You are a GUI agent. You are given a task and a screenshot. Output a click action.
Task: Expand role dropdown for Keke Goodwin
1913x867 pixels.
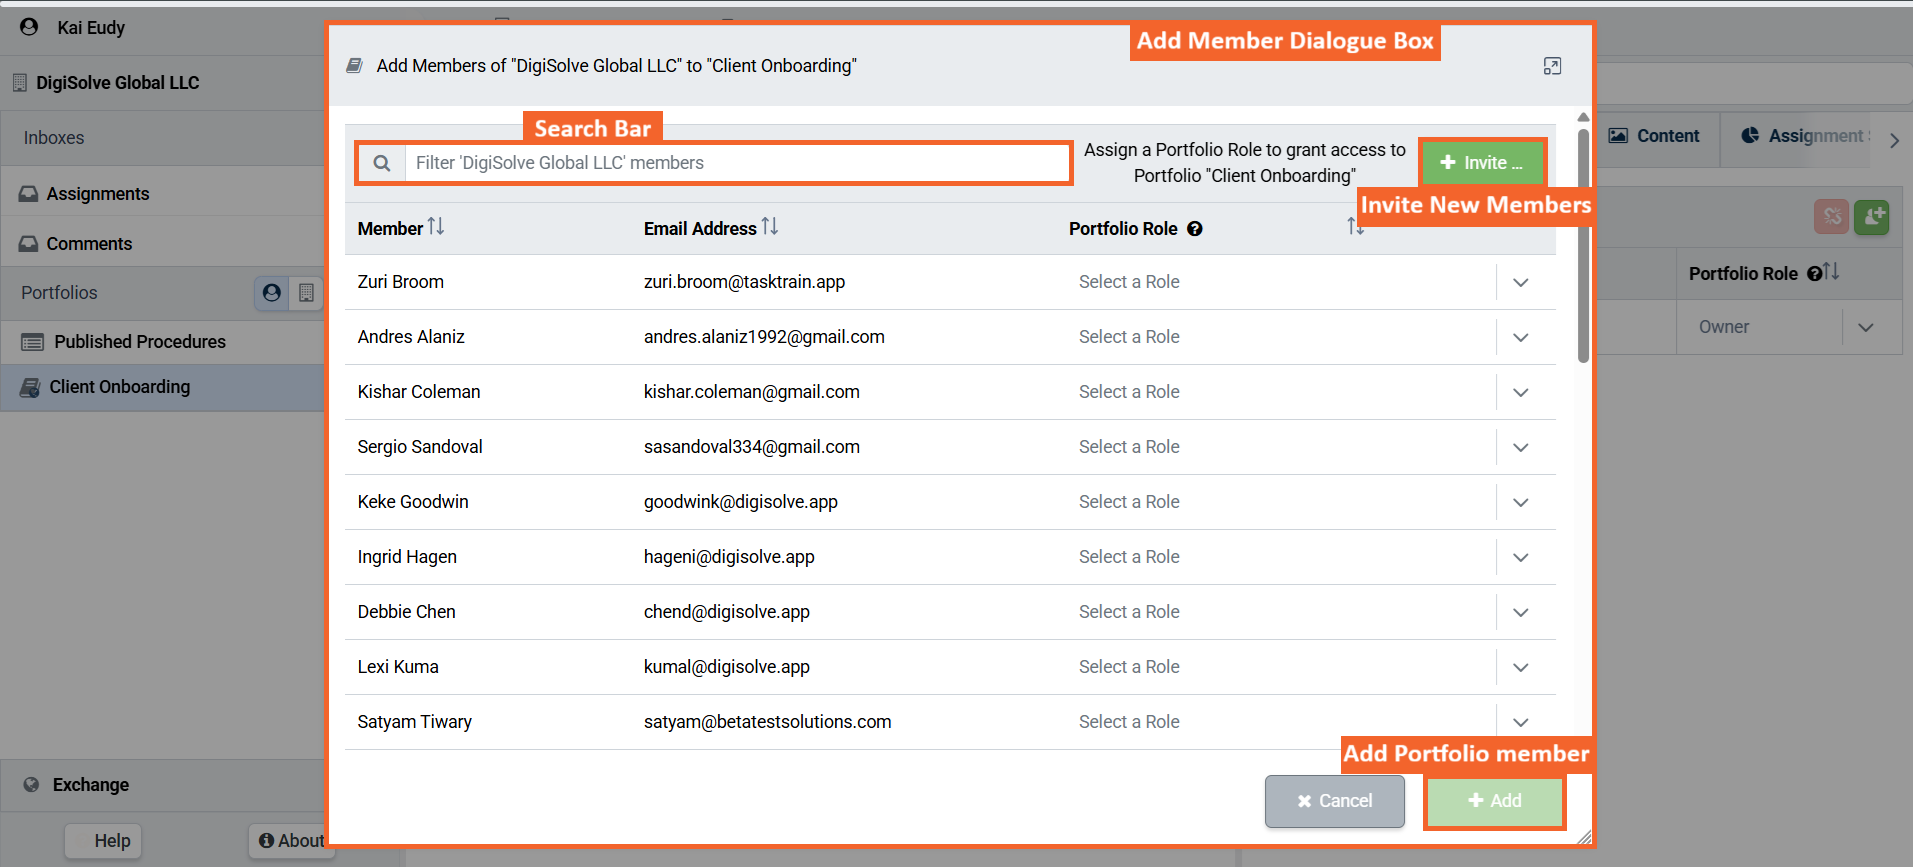[1520, 503]
